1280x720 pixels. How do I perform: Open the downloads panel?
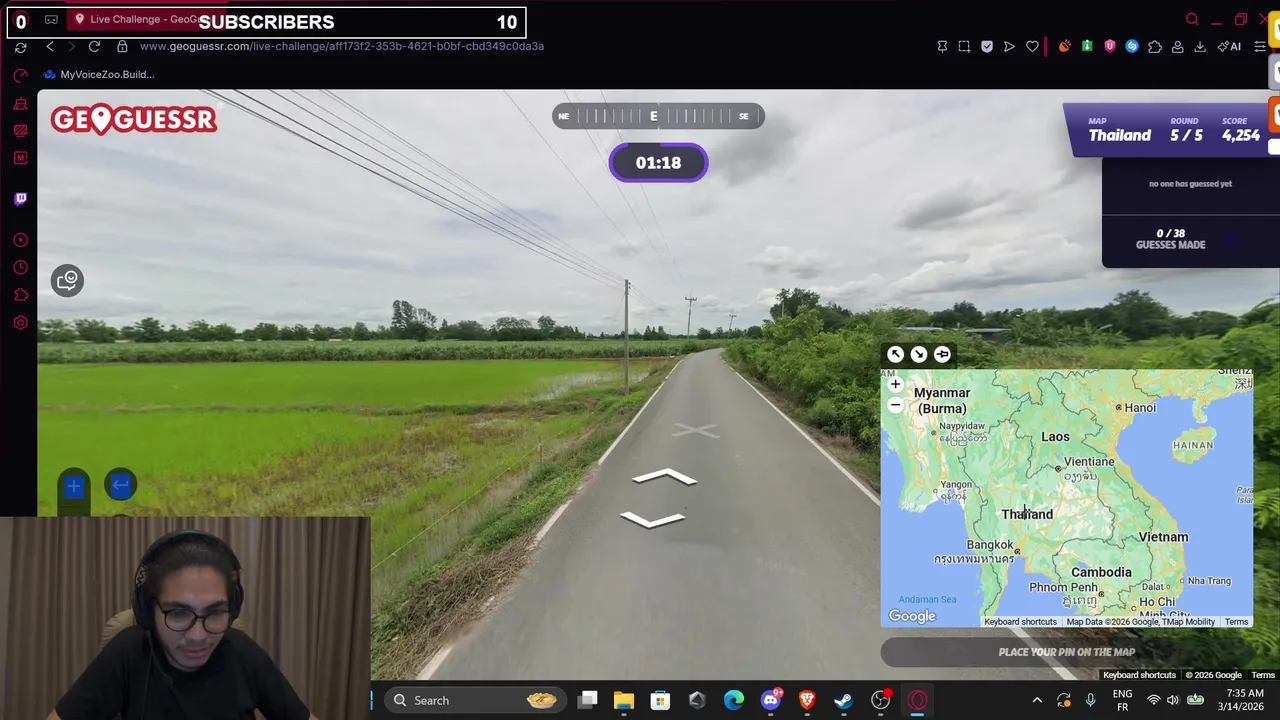(x=1200, y=46)
